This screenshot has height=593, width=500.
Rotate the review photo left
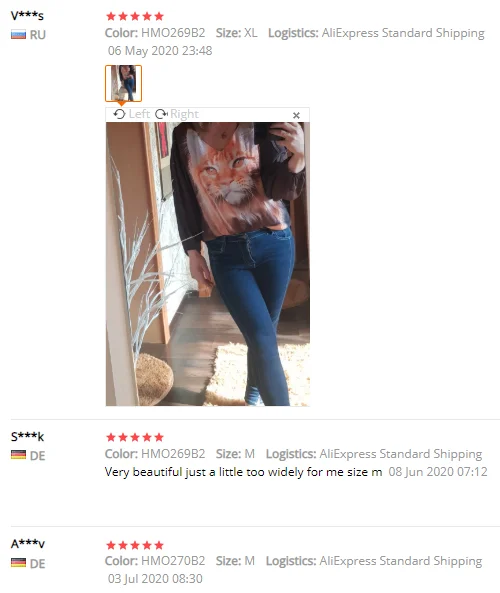coord(131,114)
